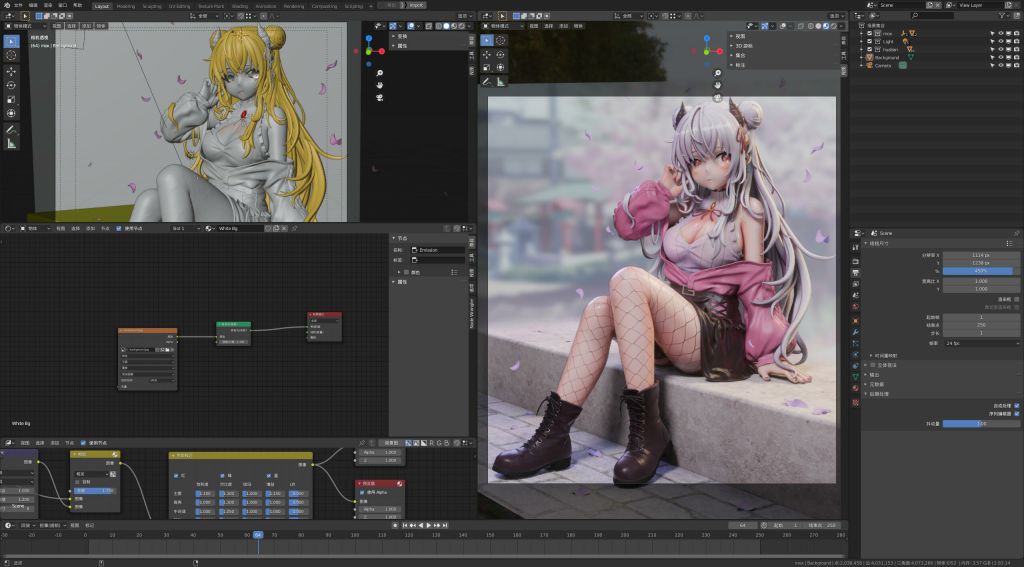Uncheck the Light collection checkbox in outliner
Image resolution: width=1024 pixels, height=567 pixels.
(869, 41)
